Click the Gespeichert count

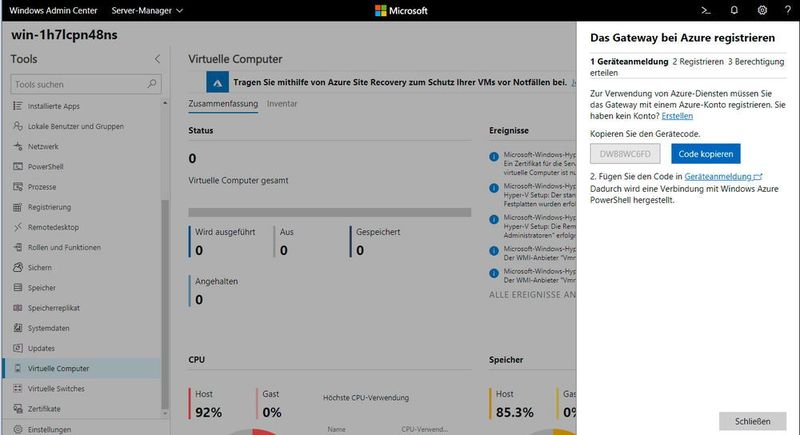click(360, 250)
